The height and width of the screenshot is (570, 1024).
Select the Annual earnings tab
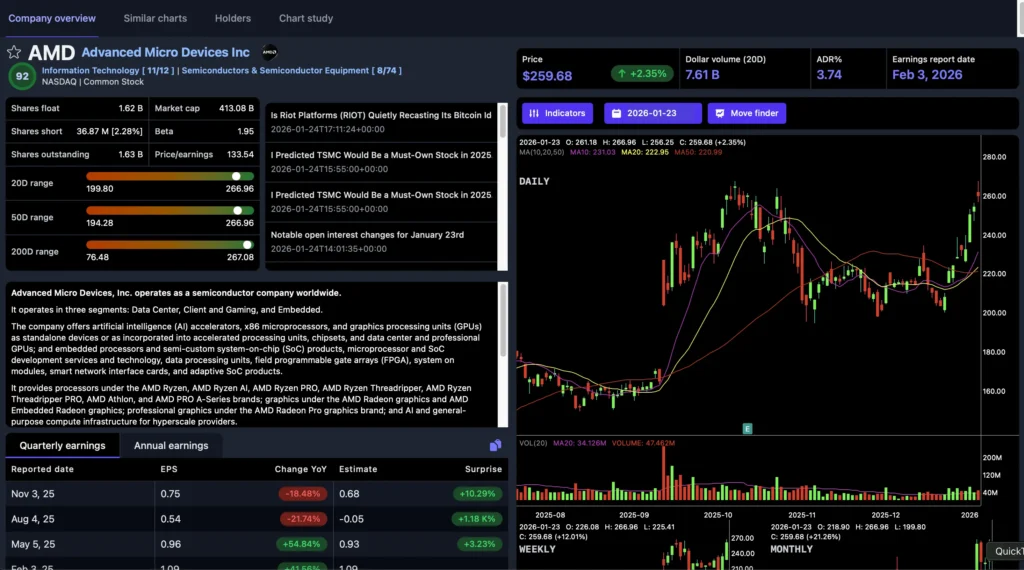[171, 445]
